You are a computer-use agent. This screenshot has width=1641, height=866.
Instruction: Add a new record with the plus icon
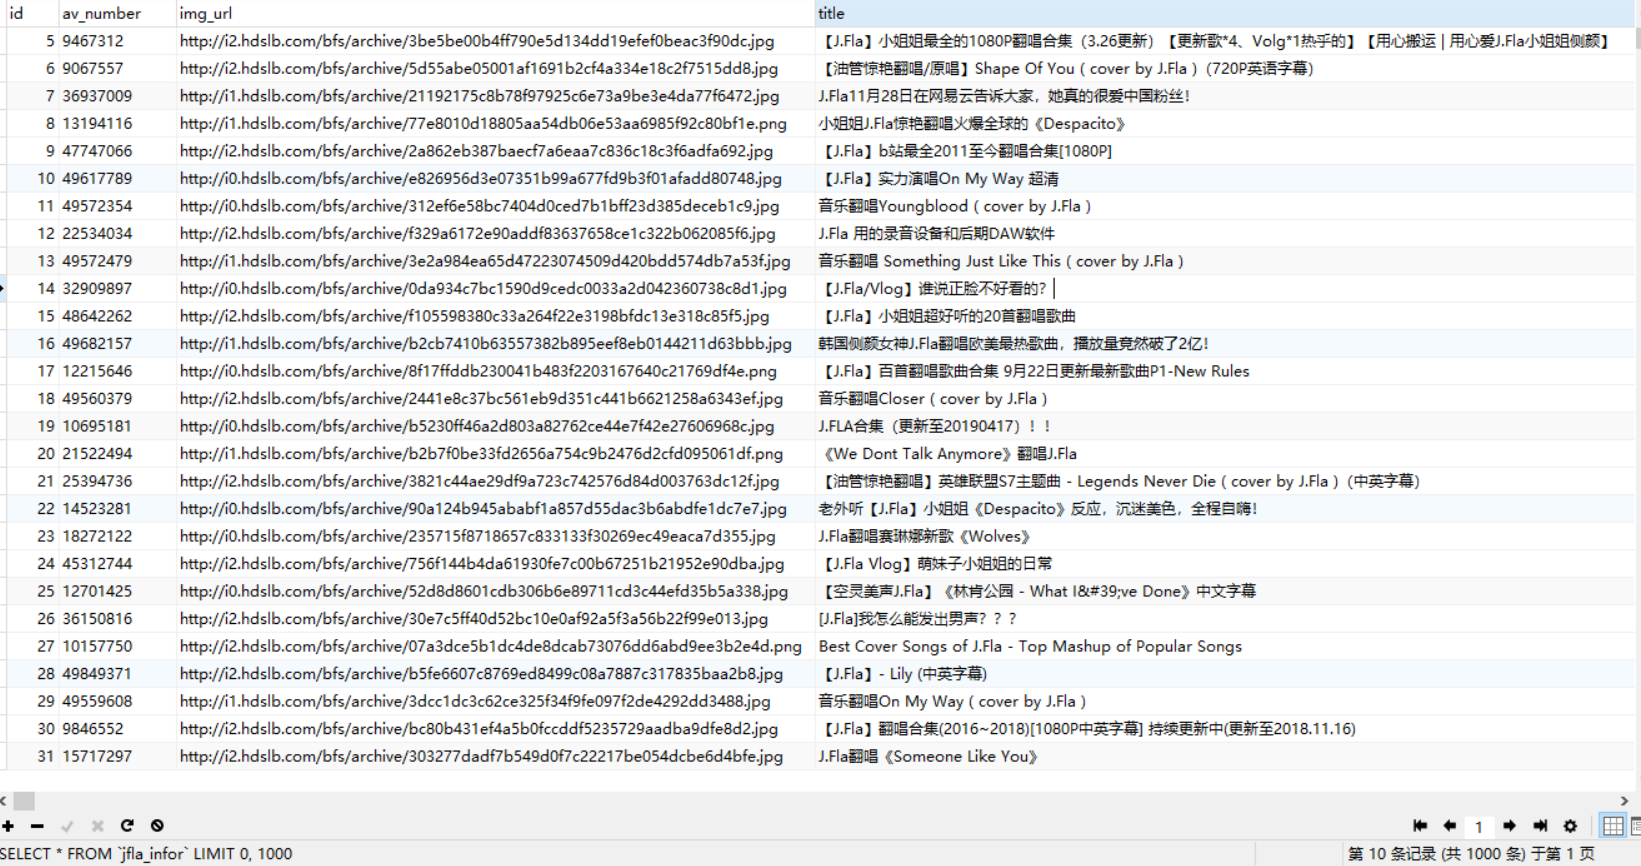8,826
